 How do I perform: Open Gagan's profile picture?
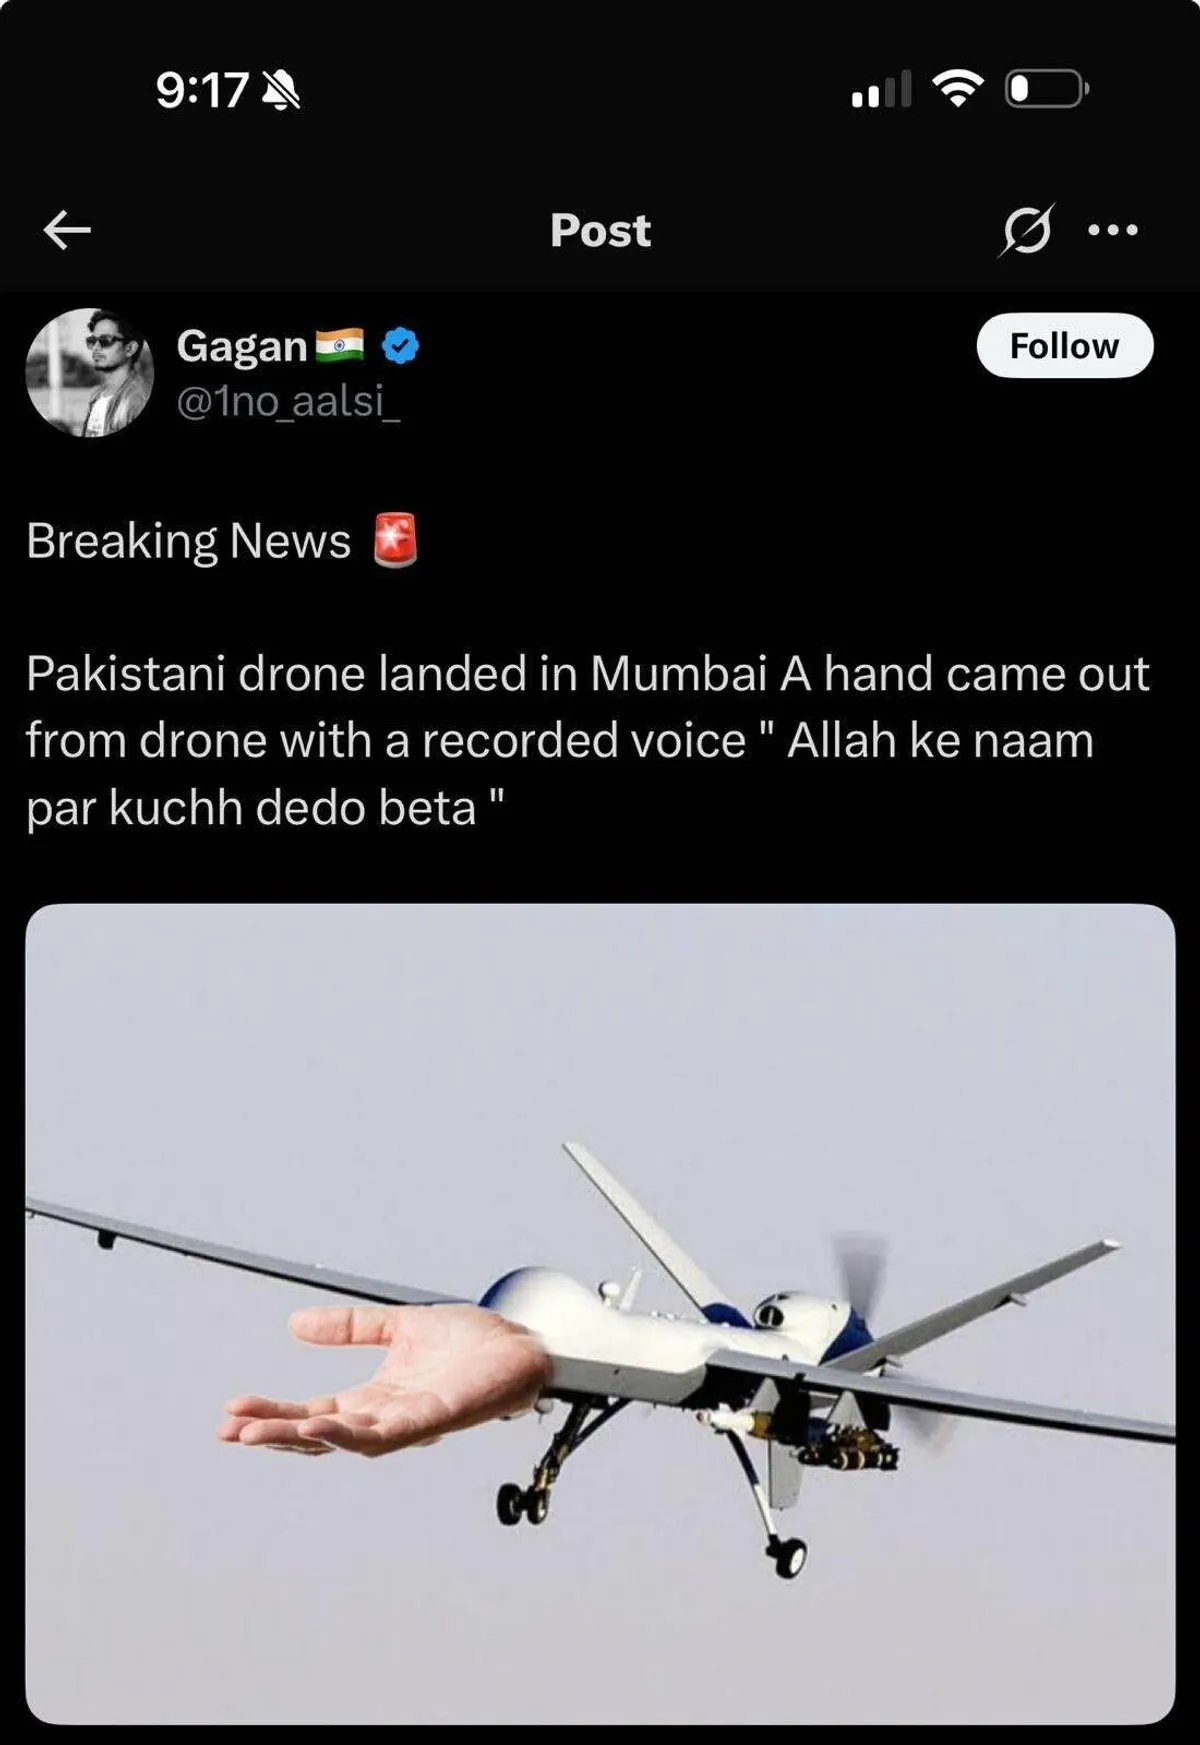point(90,372)
